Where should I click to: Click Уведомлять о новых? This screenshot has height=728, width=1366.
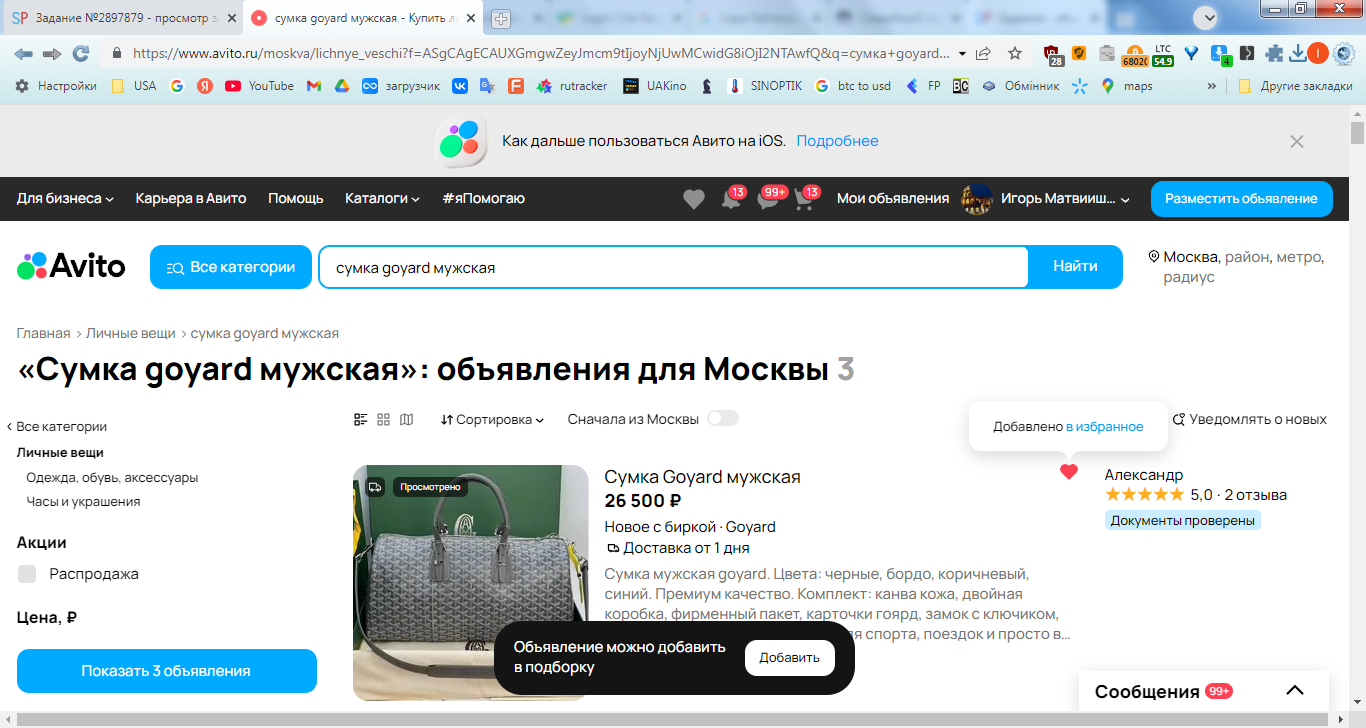pos(1250,420)
